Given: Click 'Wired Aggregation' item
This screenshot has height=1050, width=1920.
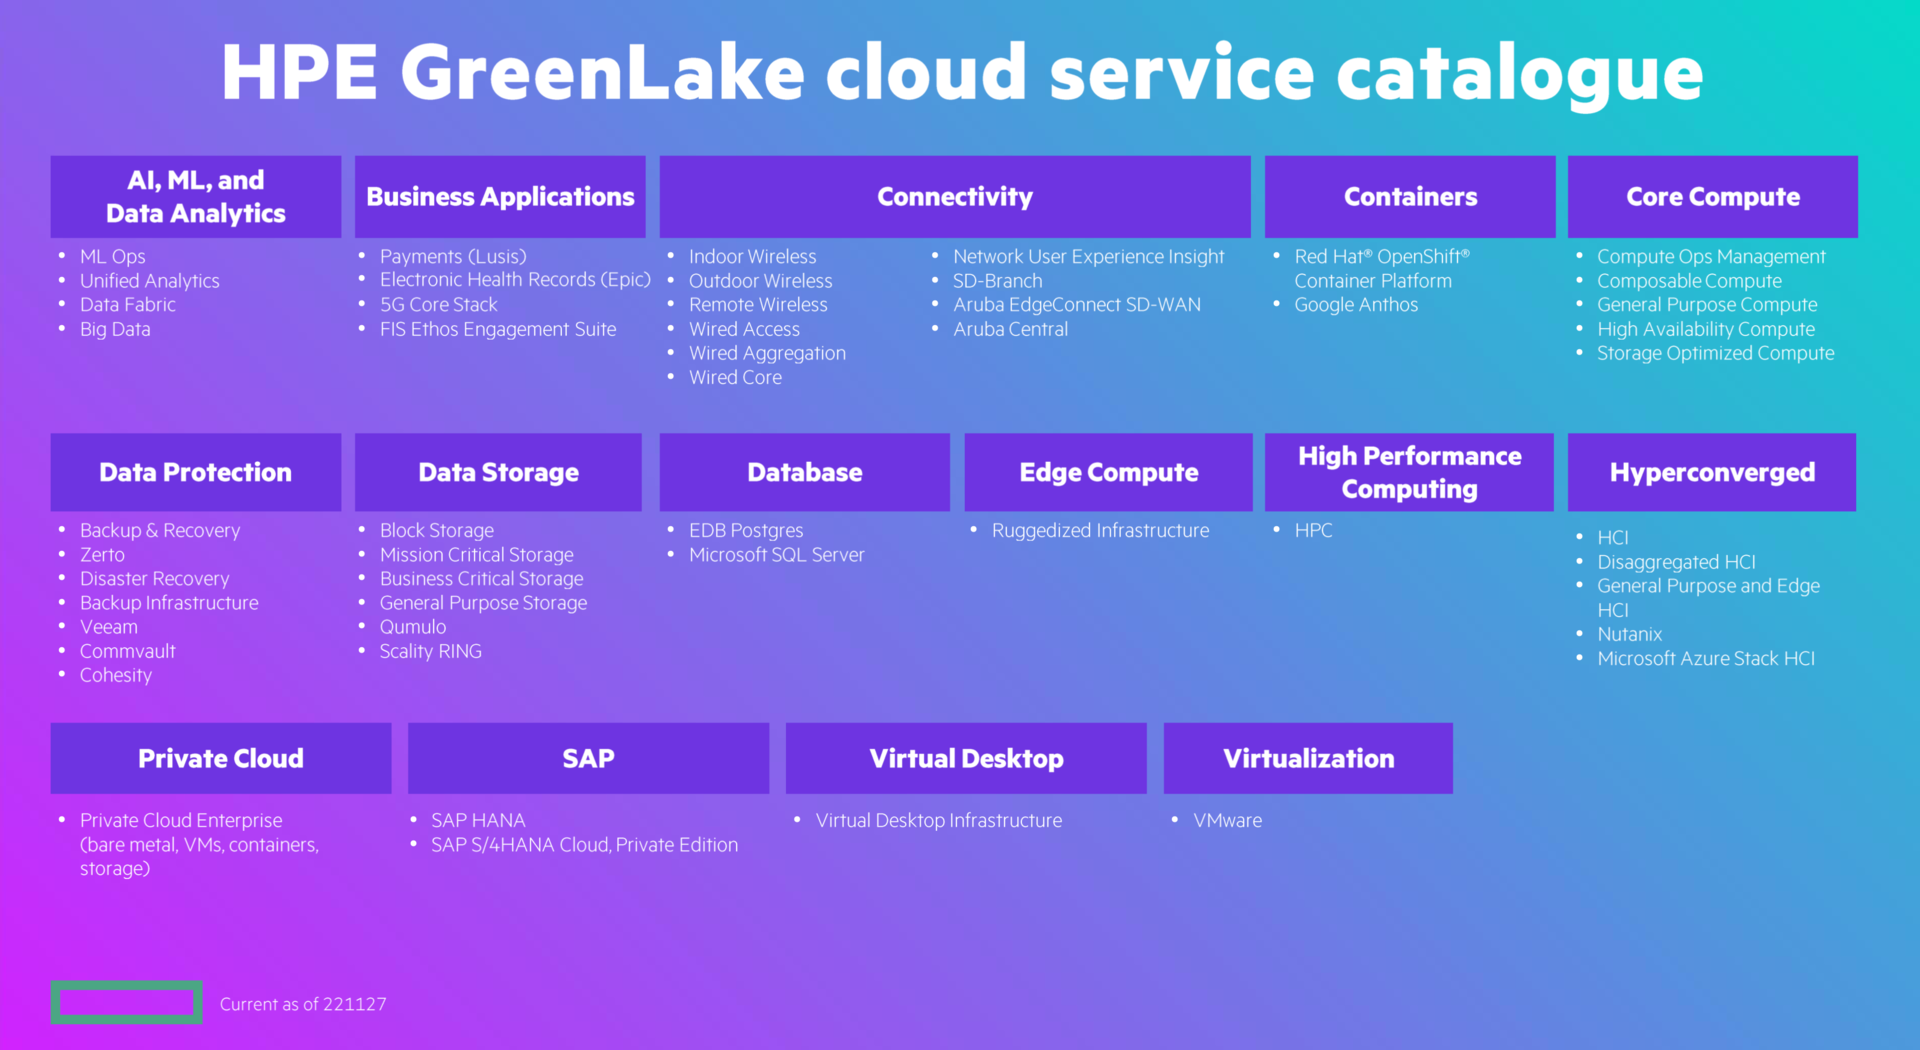Looking at the screenshot, I should click(x=767, y=353).
